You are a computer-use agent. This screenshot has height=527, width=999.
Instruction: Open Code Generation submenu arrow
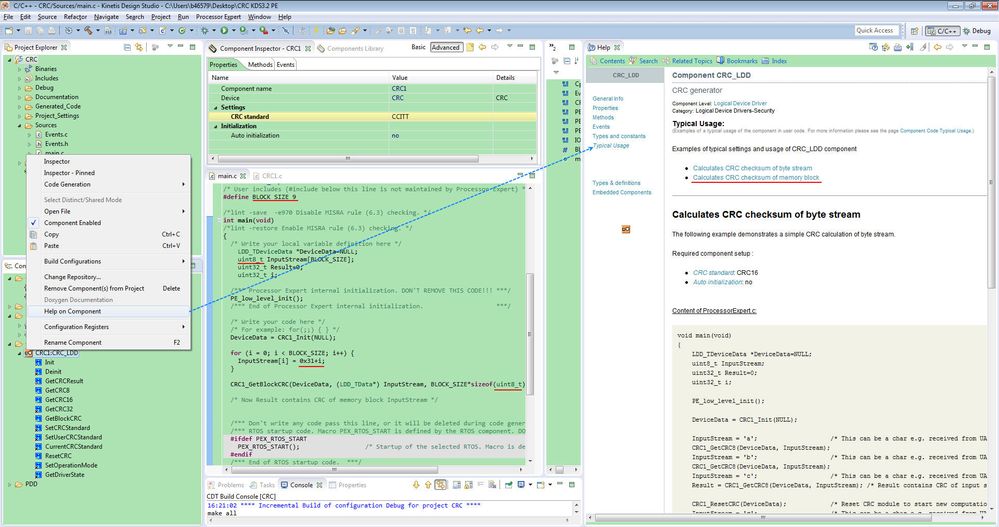click(x=183, y=184)
